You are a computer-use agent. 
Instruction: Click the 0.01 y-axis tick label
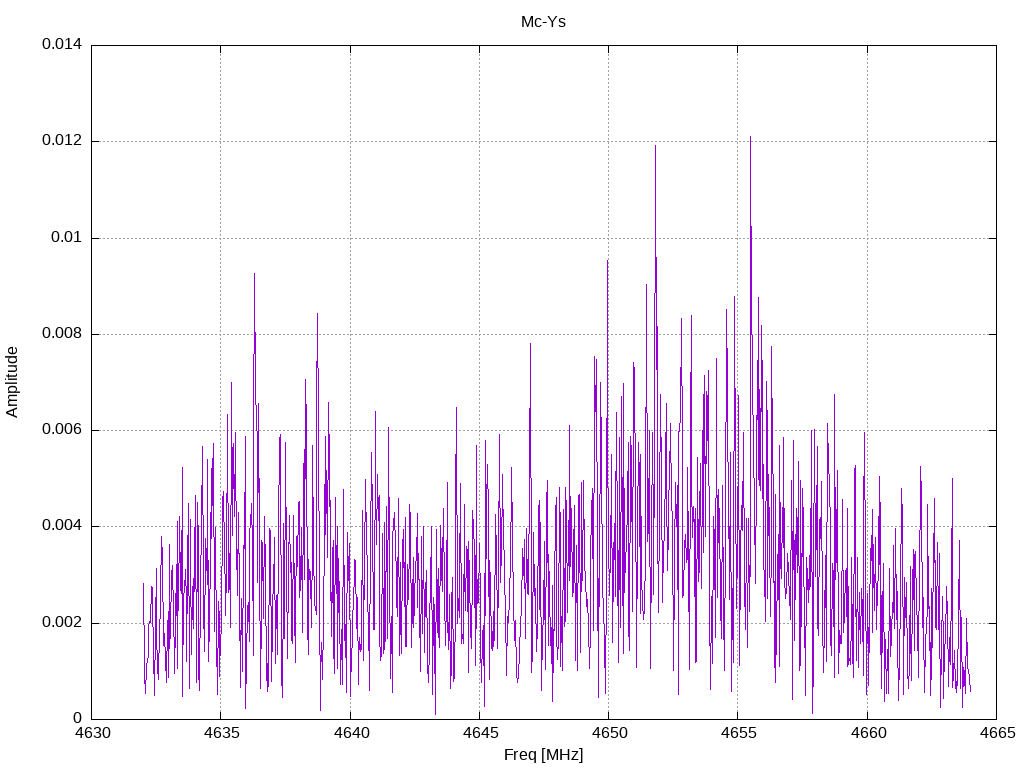pyautogui.click(x=67, y=237)
